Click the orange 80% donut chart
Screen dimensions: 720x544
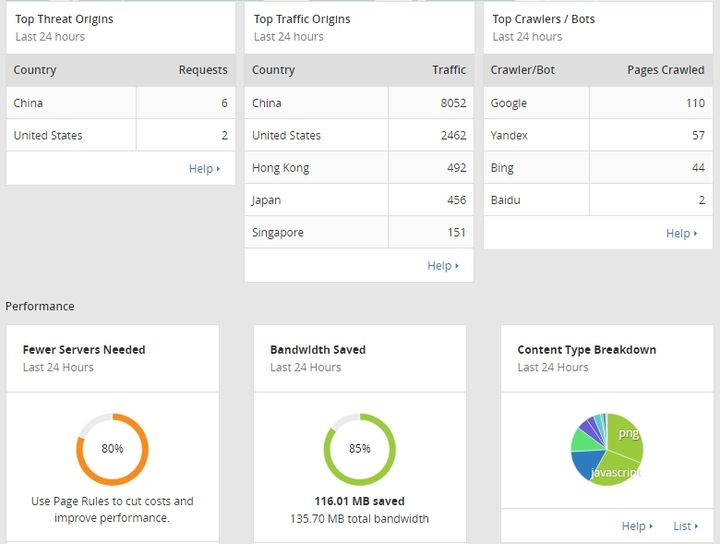[x=112, y=449]
